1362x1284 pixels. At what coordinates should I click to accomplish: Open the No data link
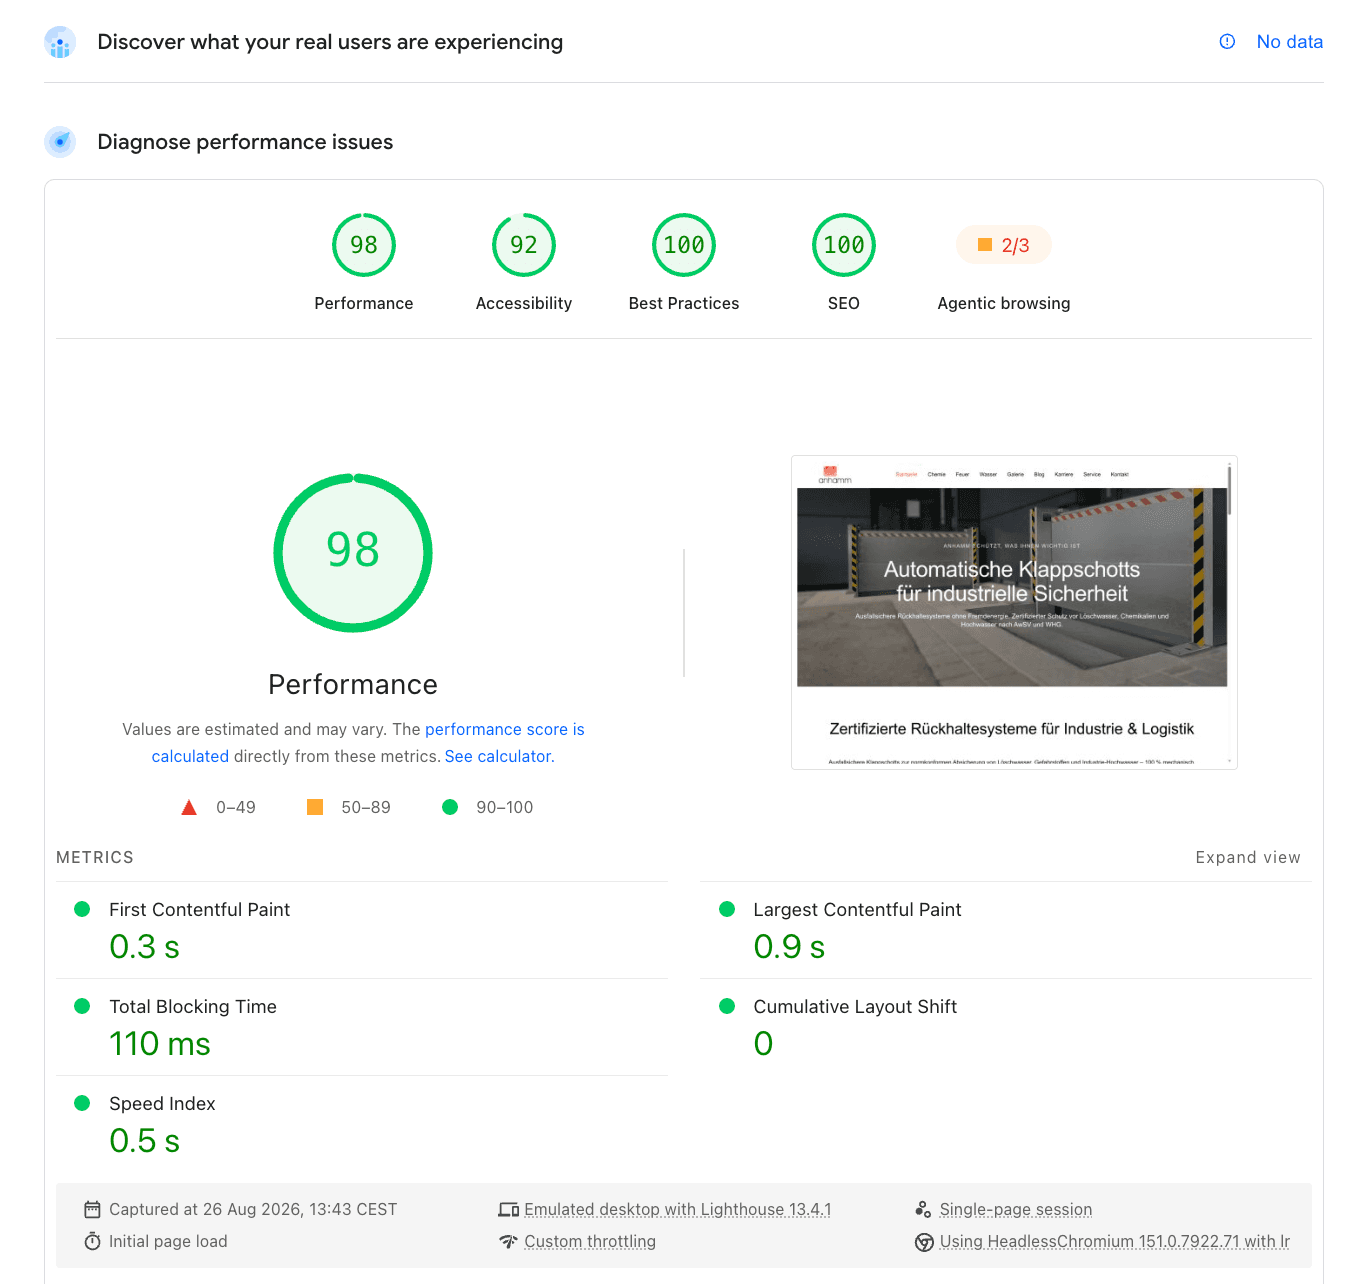(1289, 42)
